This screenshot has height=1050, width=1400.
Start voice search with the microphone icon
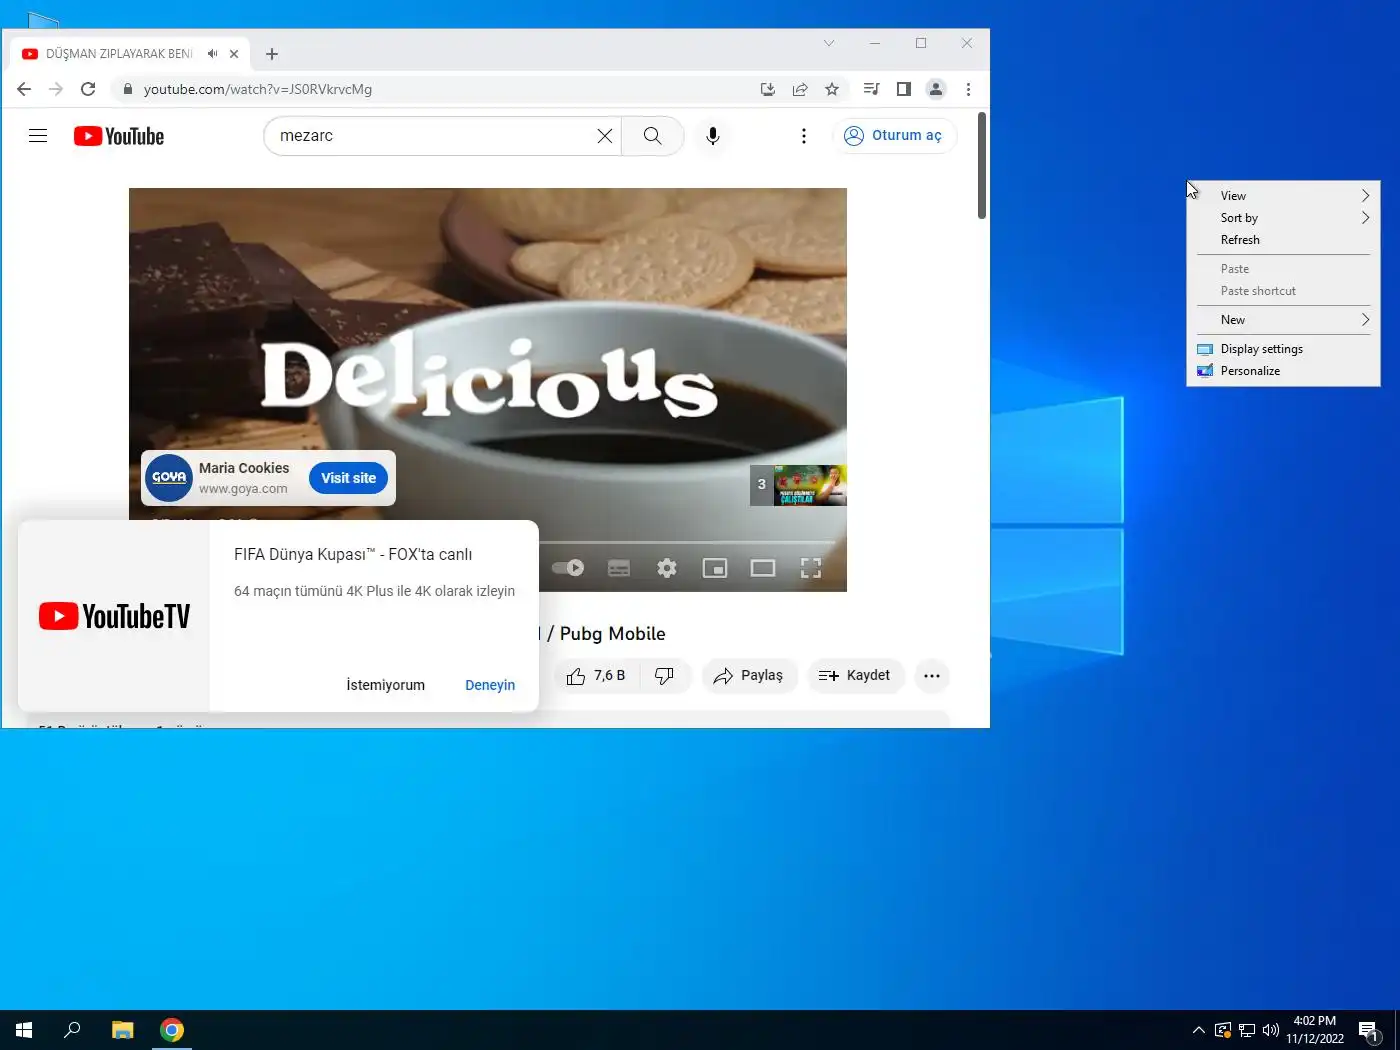(713, 136)
